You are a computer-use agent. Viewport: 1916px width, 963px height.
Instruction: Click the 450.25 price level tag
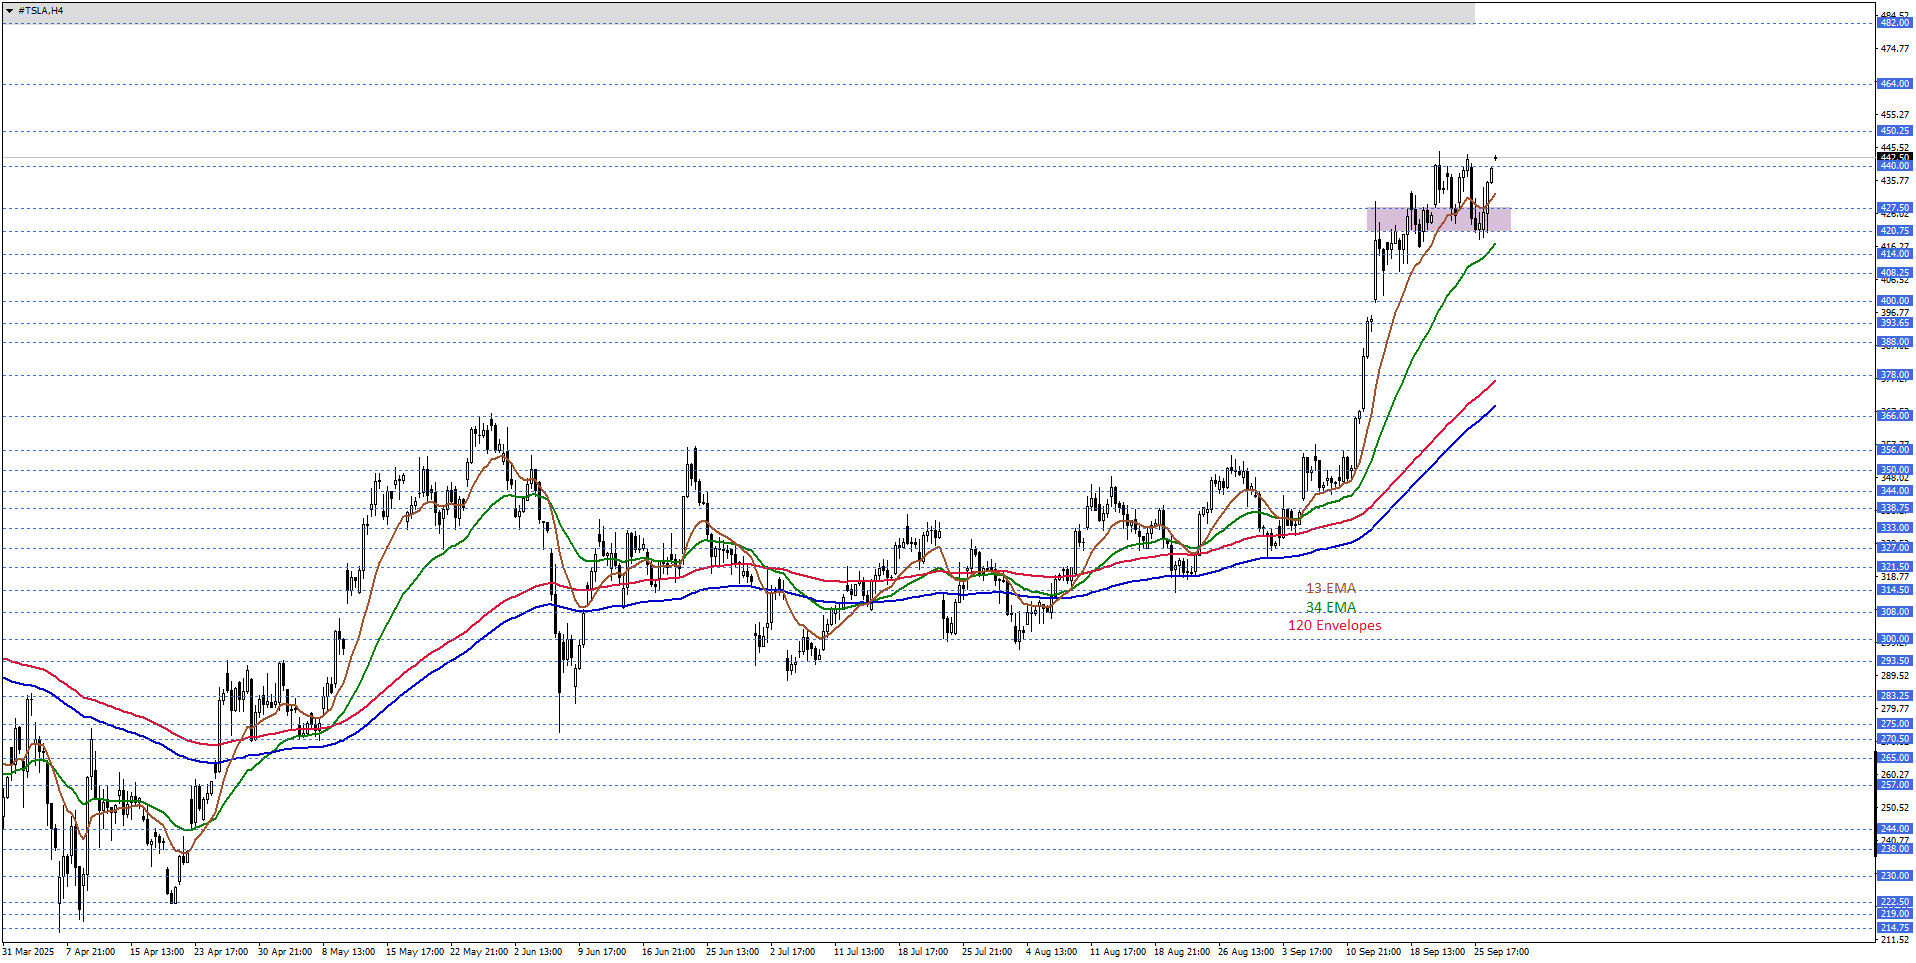tap(1894, 131)
